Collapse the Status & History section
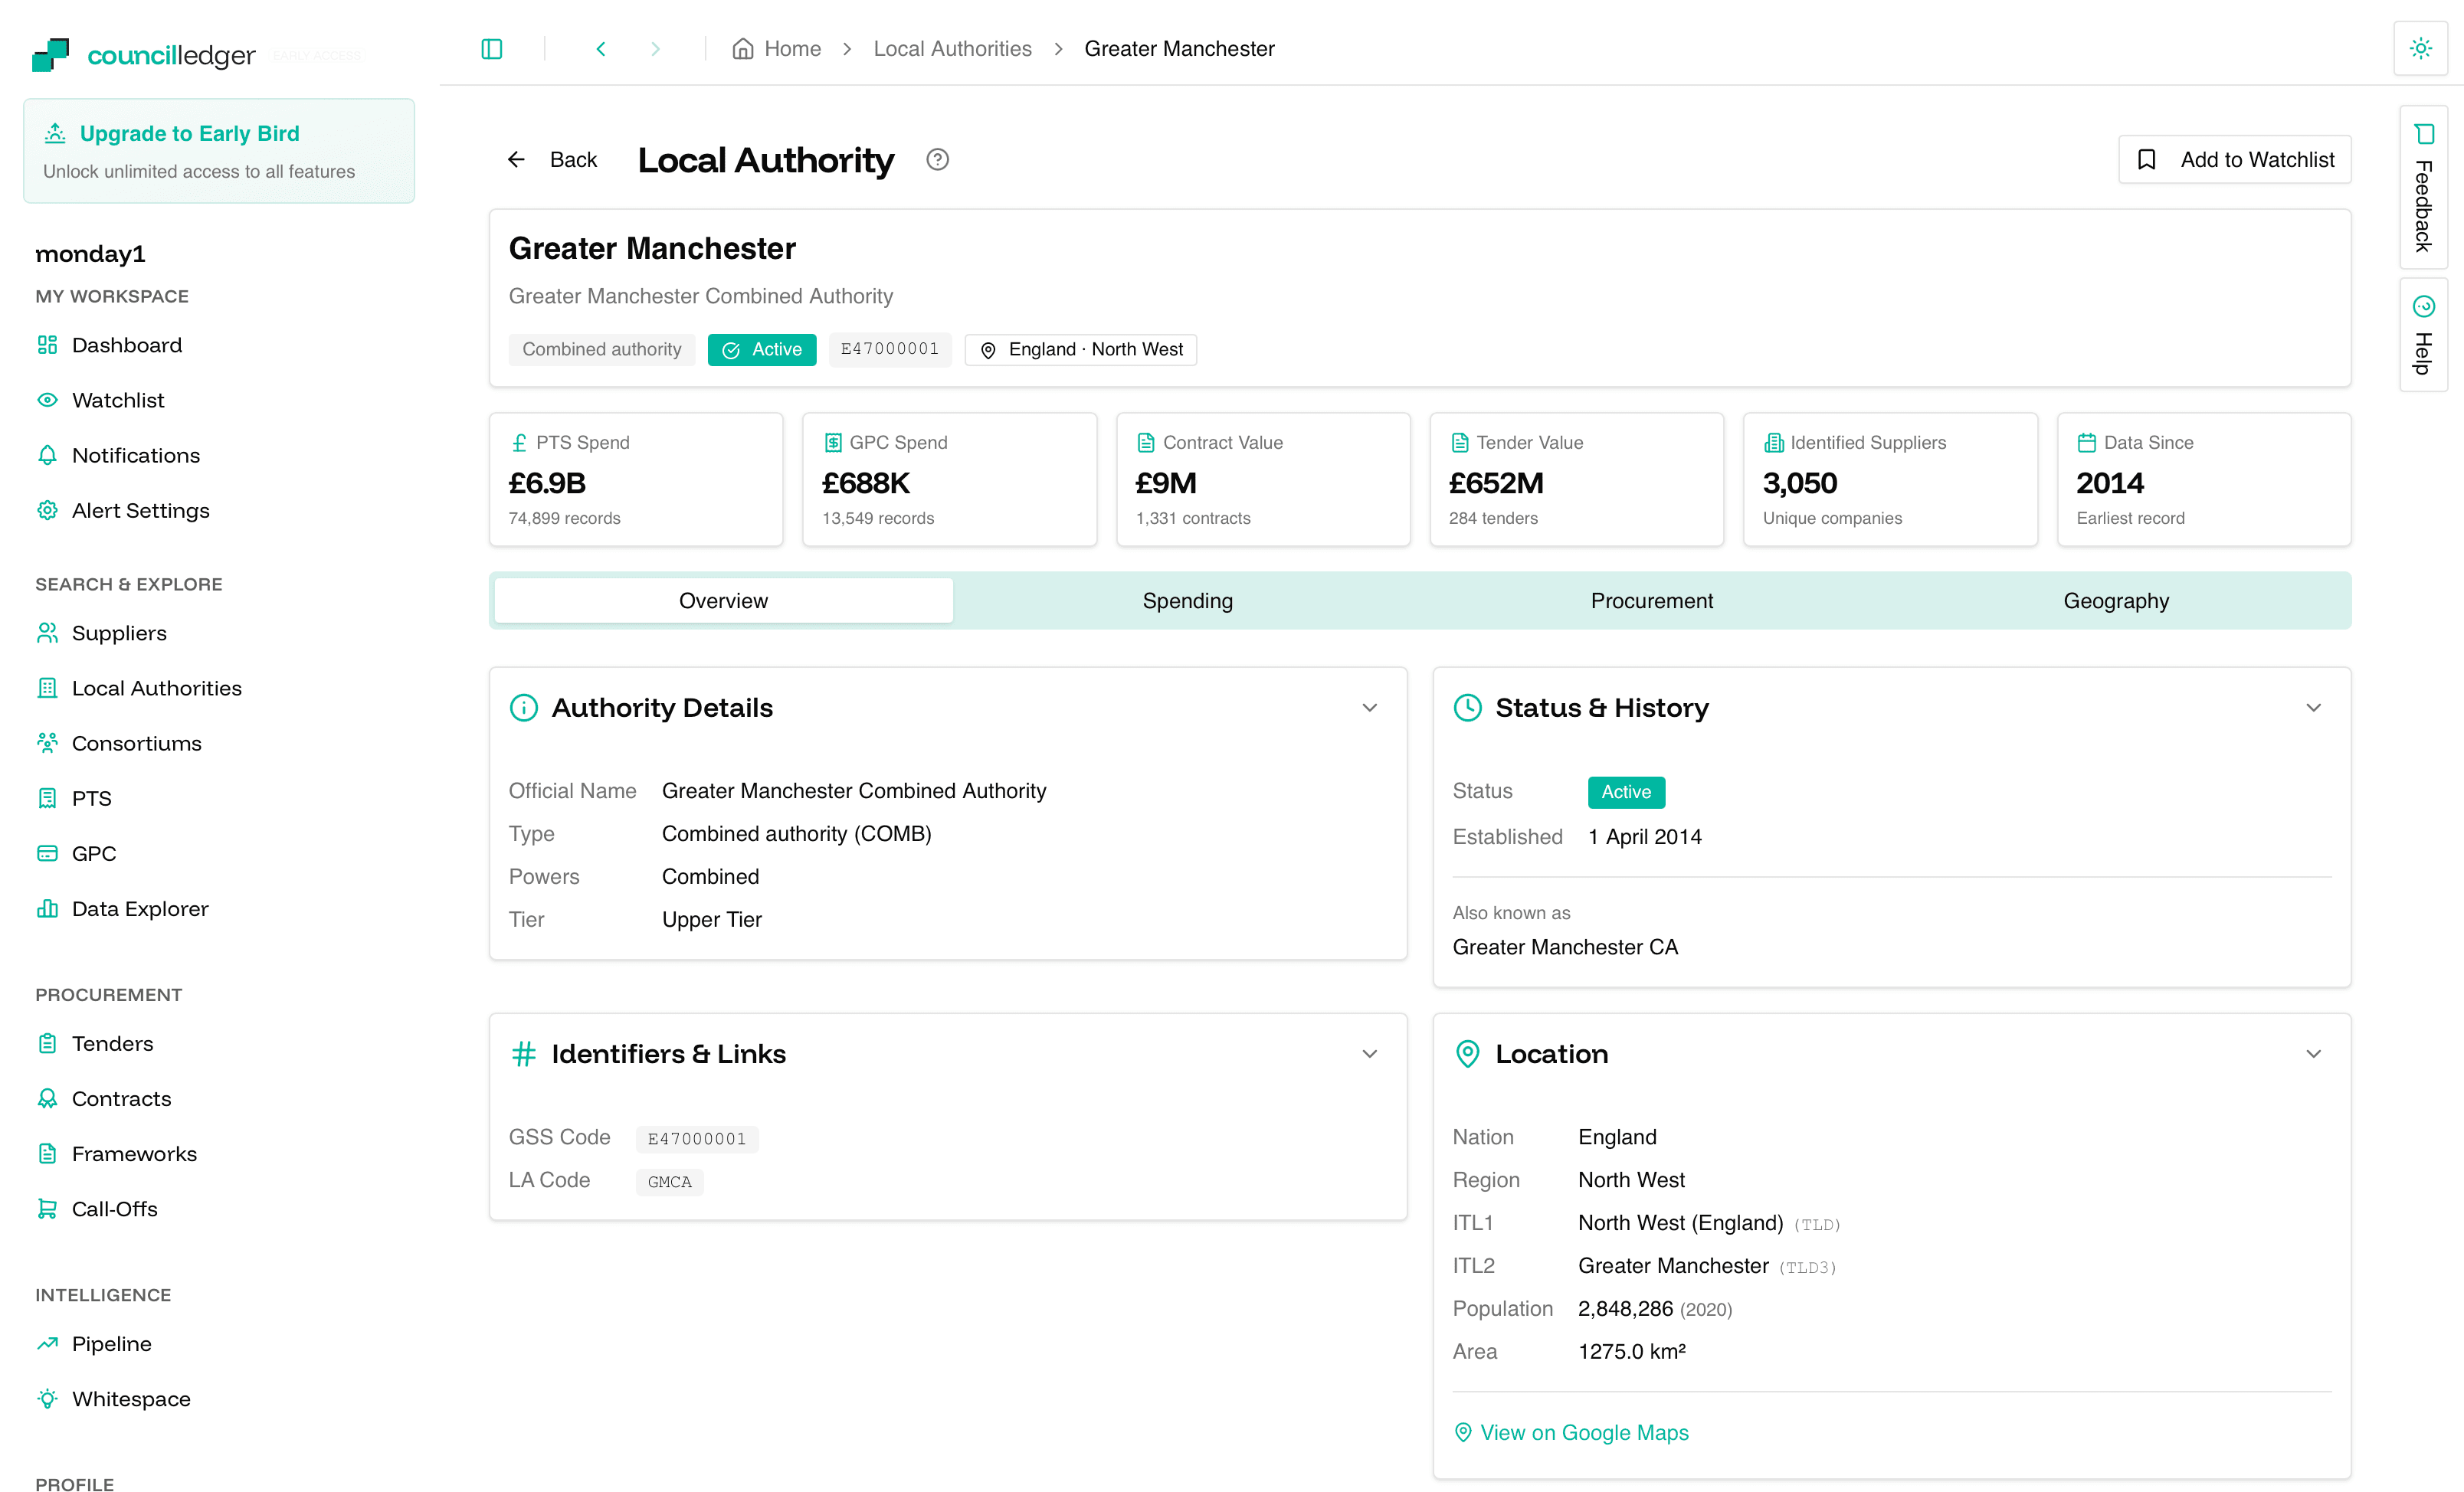This screenshot has width=2464, height=1492. pyautogui.click(x=2314, y=708)
